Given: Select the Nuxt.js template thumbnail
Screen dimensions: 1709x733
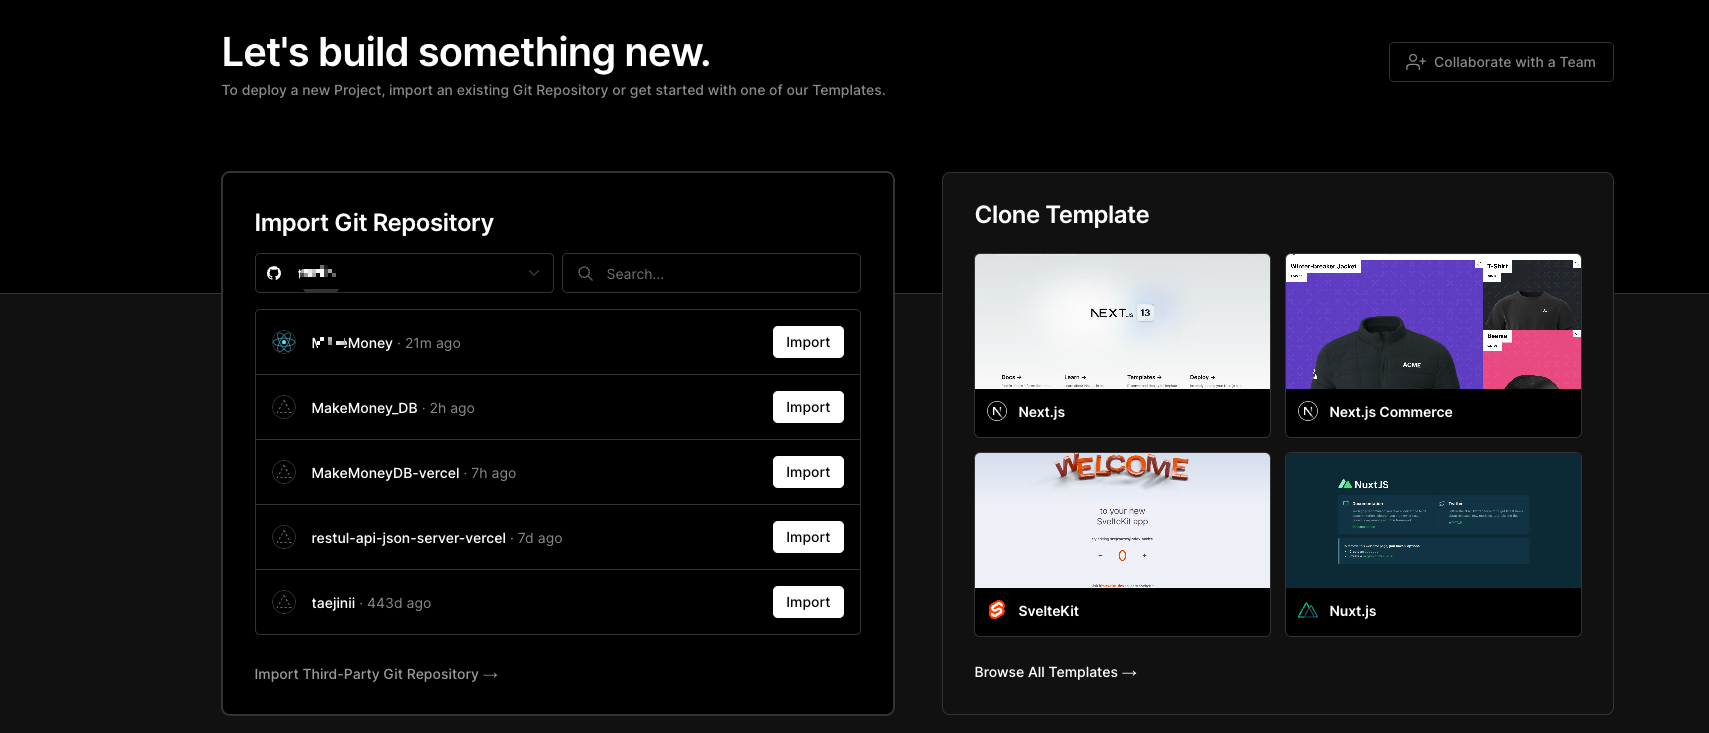Looking at the screenshot, I should 1433,520.
